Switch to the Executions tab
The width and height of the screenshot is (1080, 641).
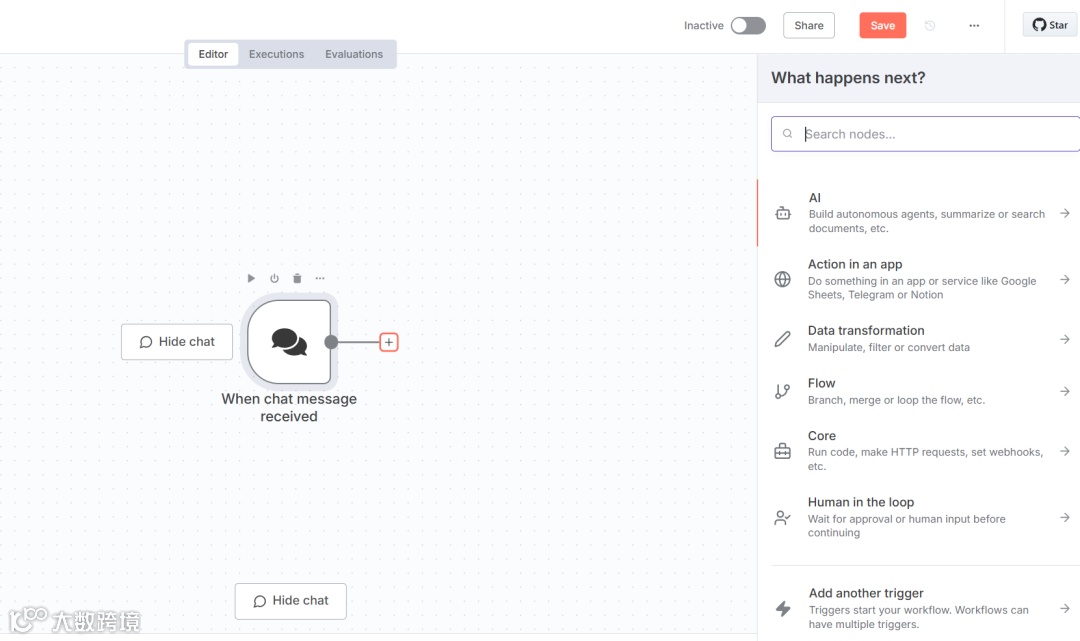pos(276,54)
